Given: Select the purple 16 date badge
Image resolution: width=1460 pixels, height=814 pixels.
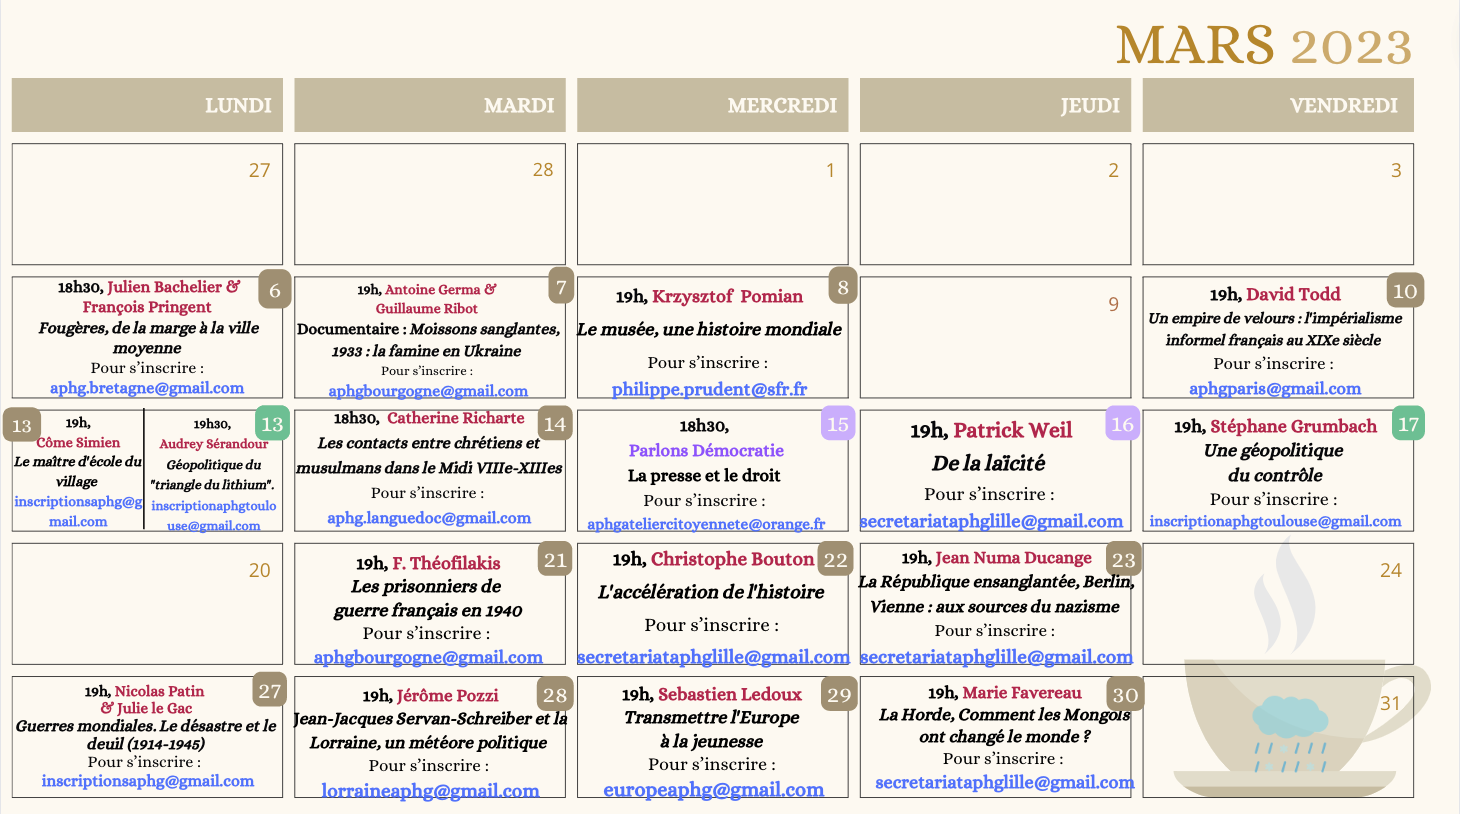Looking at the screenshot, I should pyautogui.click(x=1122, y=424).
